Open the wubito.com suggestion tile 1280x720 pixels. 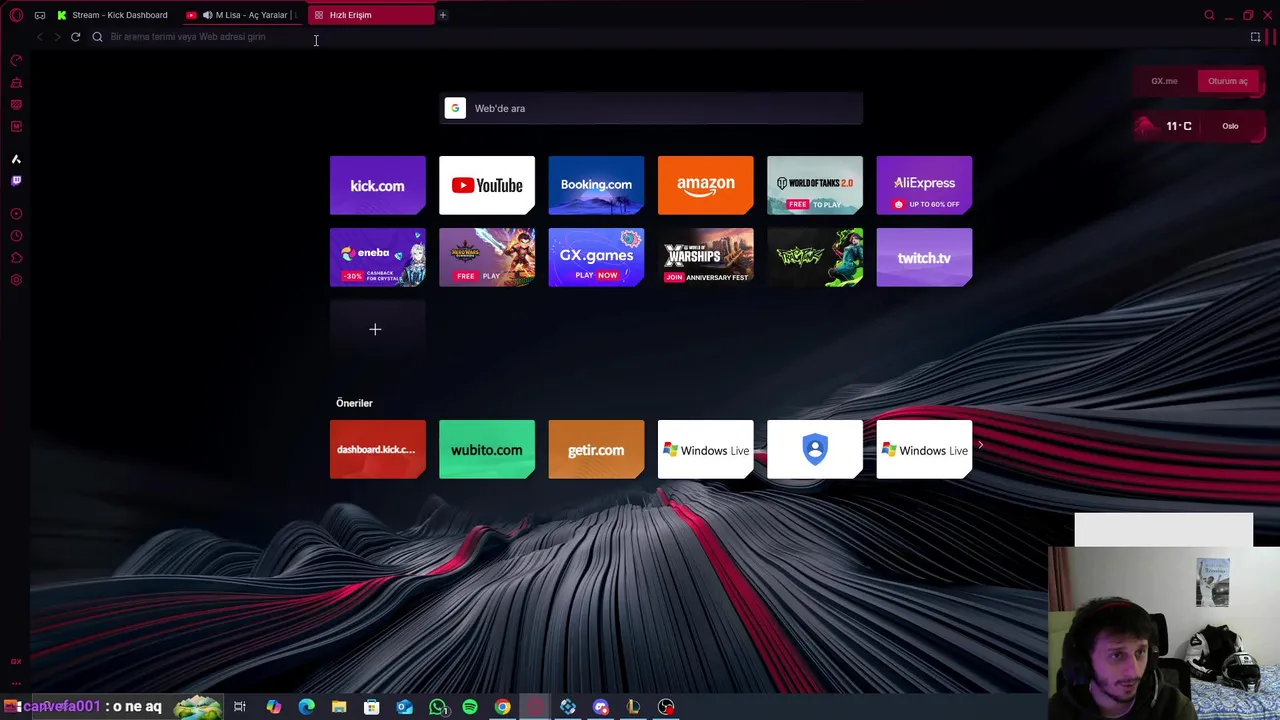[x=487, y=449]
